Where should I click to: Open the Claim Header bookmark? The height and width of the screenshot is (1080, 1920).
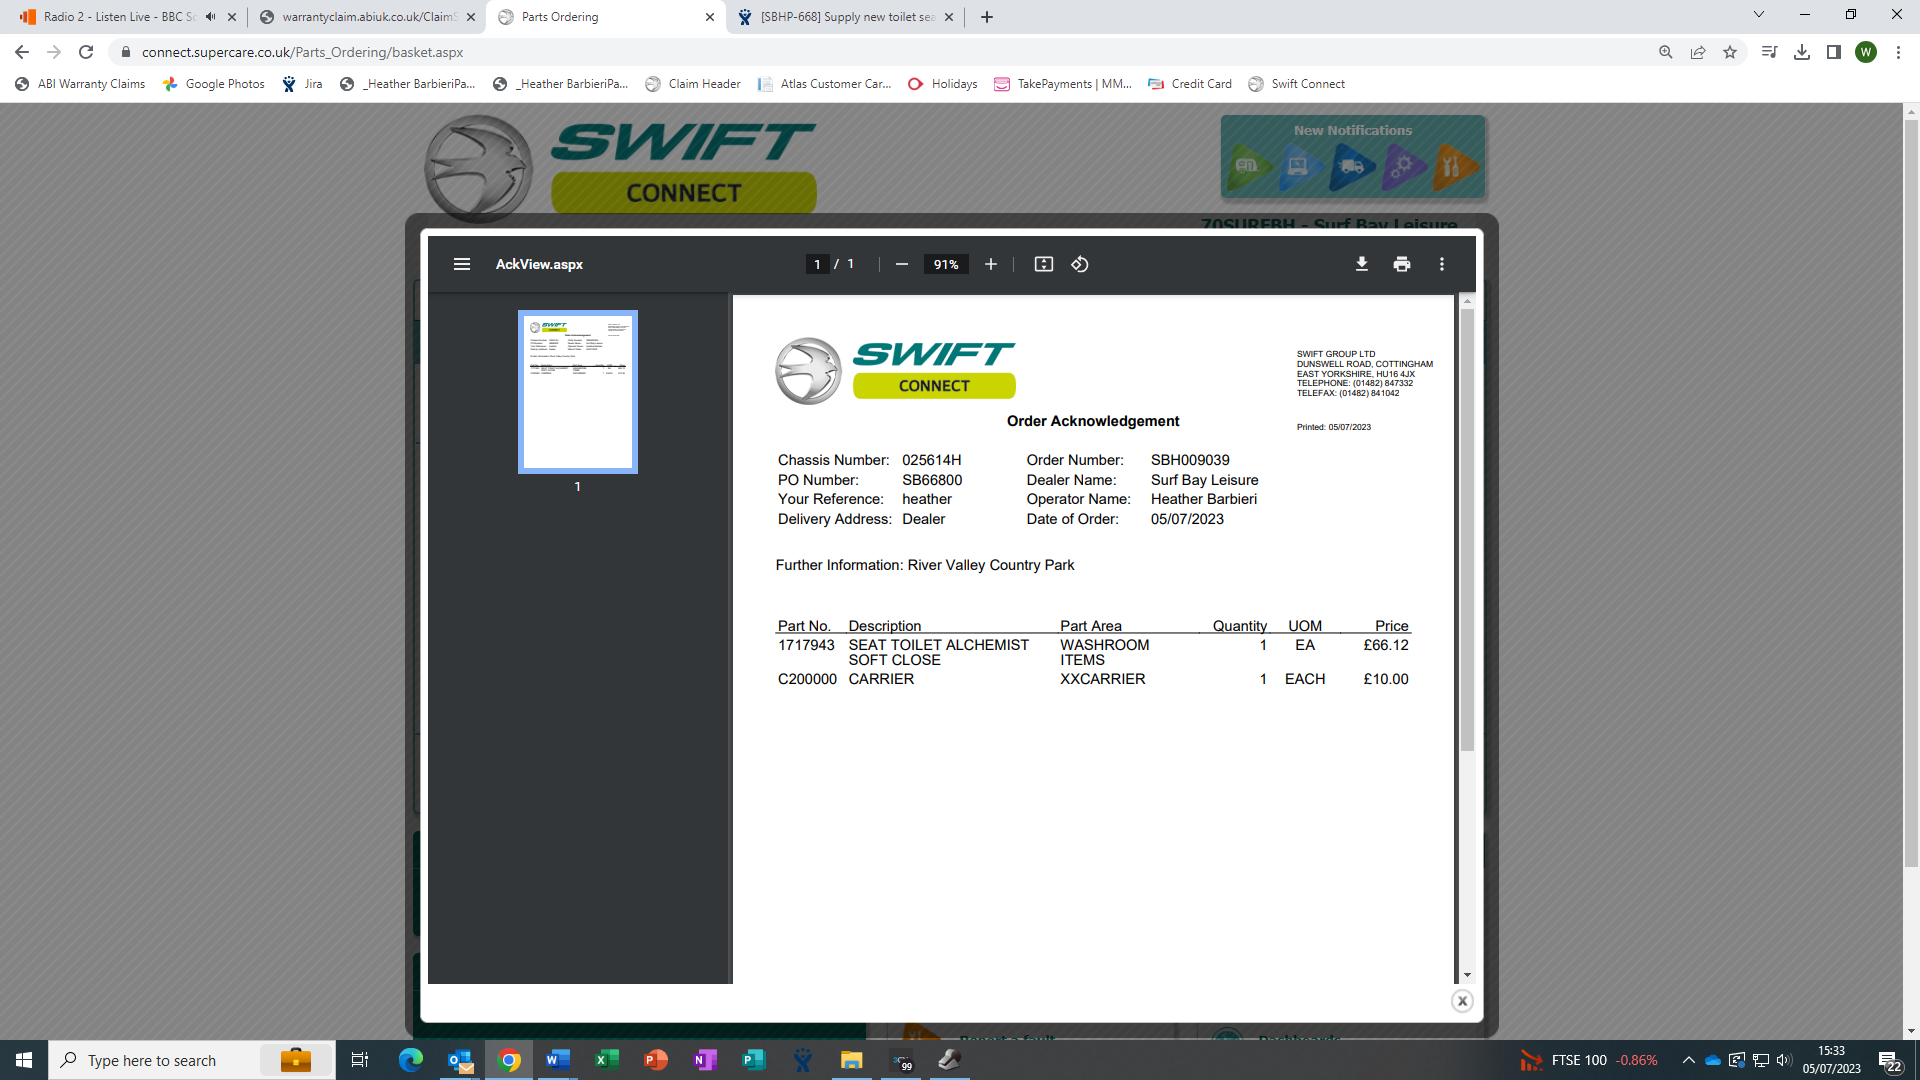(693, 84)
